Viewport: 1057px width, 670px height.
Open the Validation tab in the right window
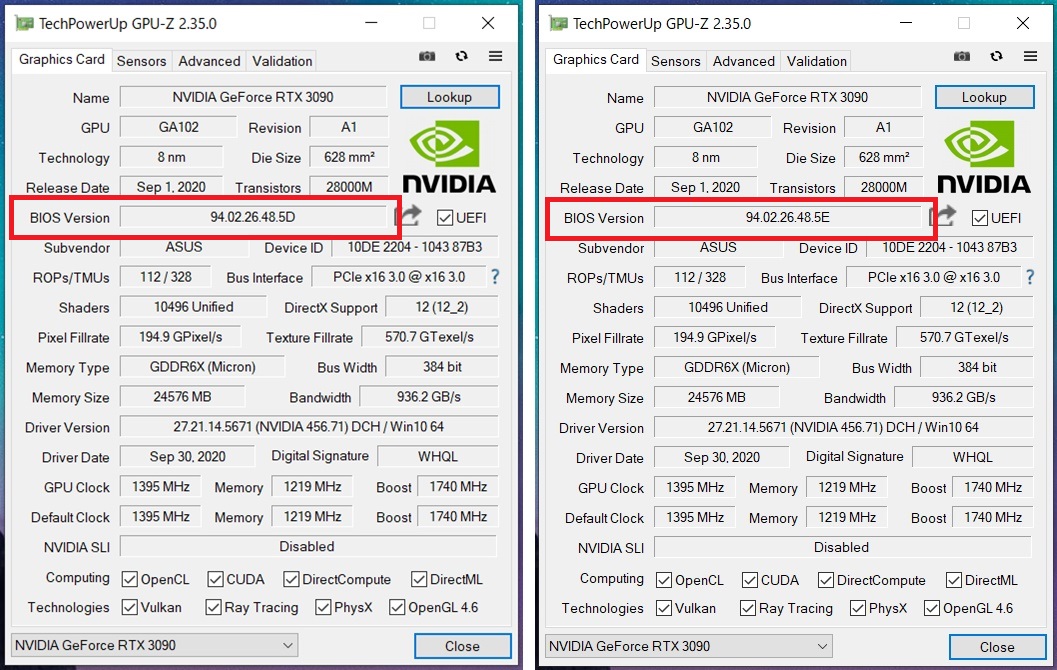tap(816, 61)
